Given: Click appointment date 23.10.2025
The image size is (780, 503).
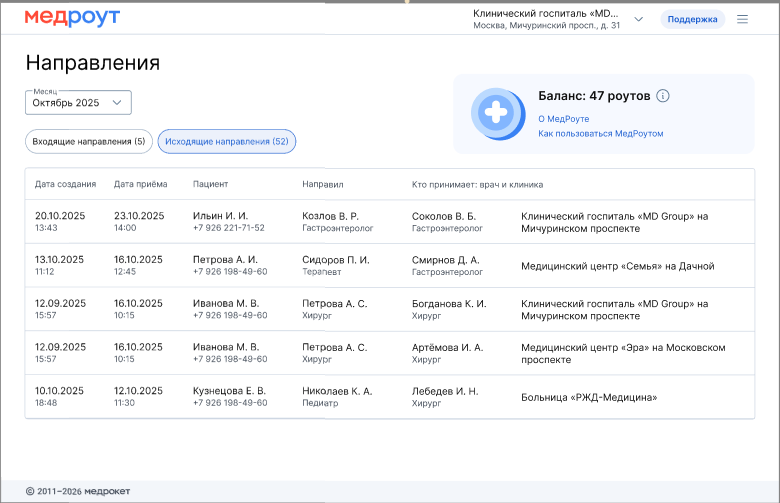Looking at the screenshot, I should (139, 216).
